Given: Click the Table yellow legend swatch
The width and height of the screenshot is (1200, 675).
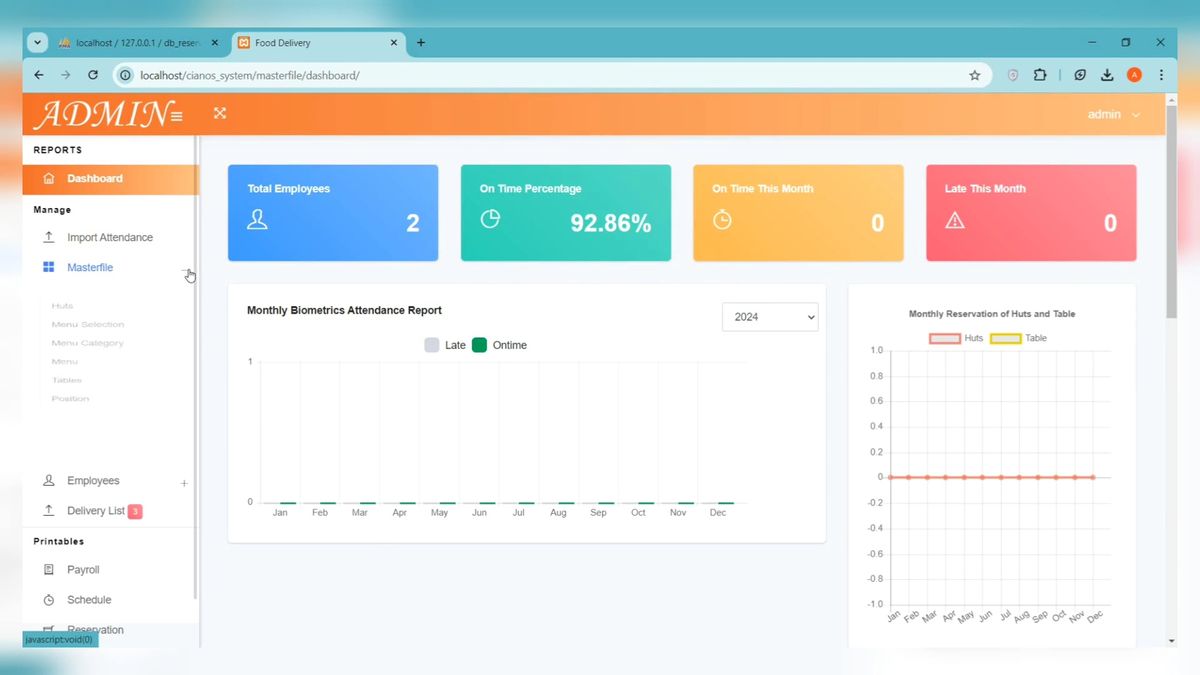Looking at the screenshot, I should (x=1005, y=339).
